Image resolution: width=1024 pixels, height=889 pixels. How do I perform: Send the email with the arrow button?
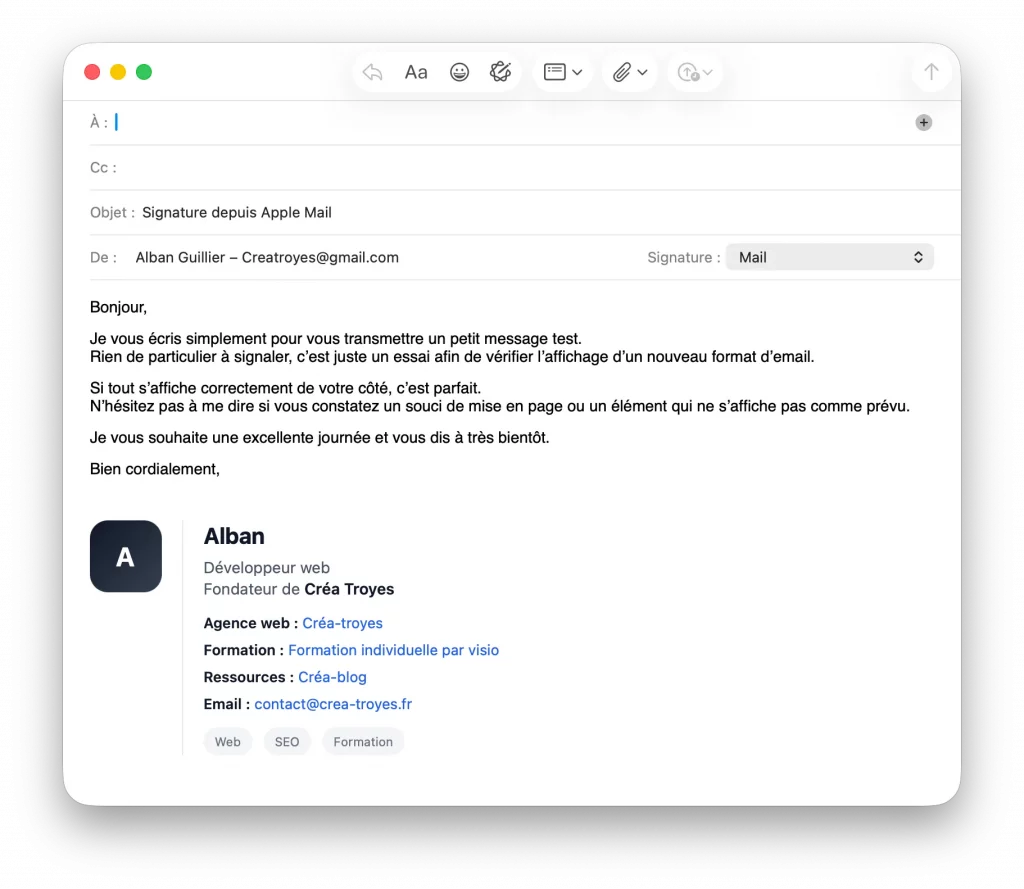pos(930,71)
